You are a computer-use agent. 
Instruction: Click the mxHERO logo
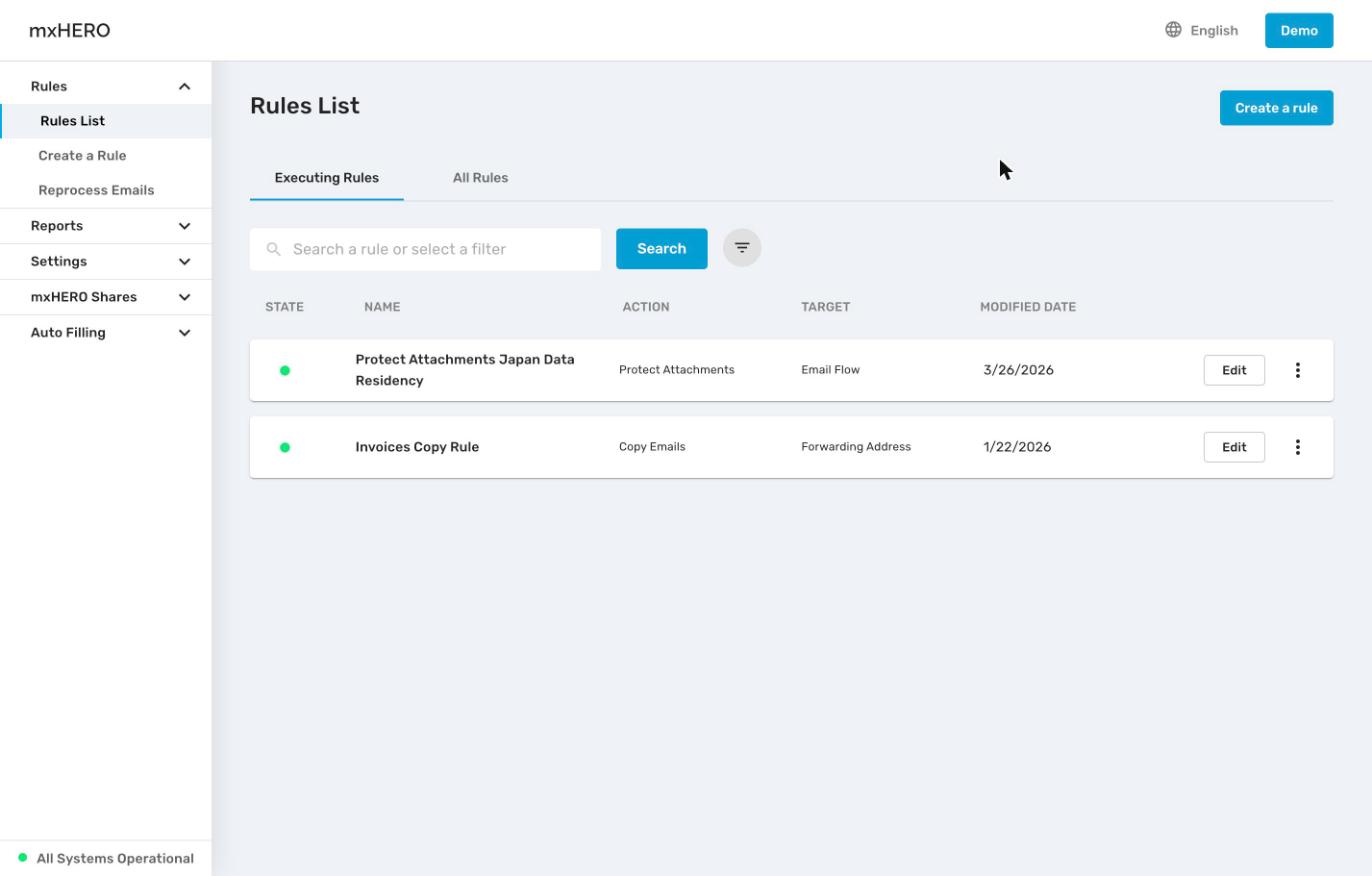pyautogui.click(x=70, y=30)
